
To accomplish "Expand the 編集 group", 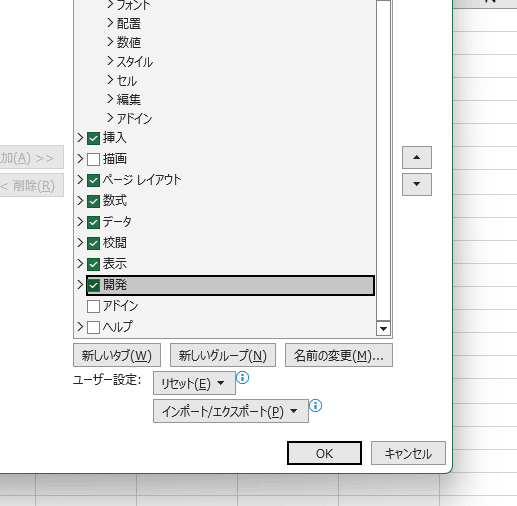I will point(110,99).
